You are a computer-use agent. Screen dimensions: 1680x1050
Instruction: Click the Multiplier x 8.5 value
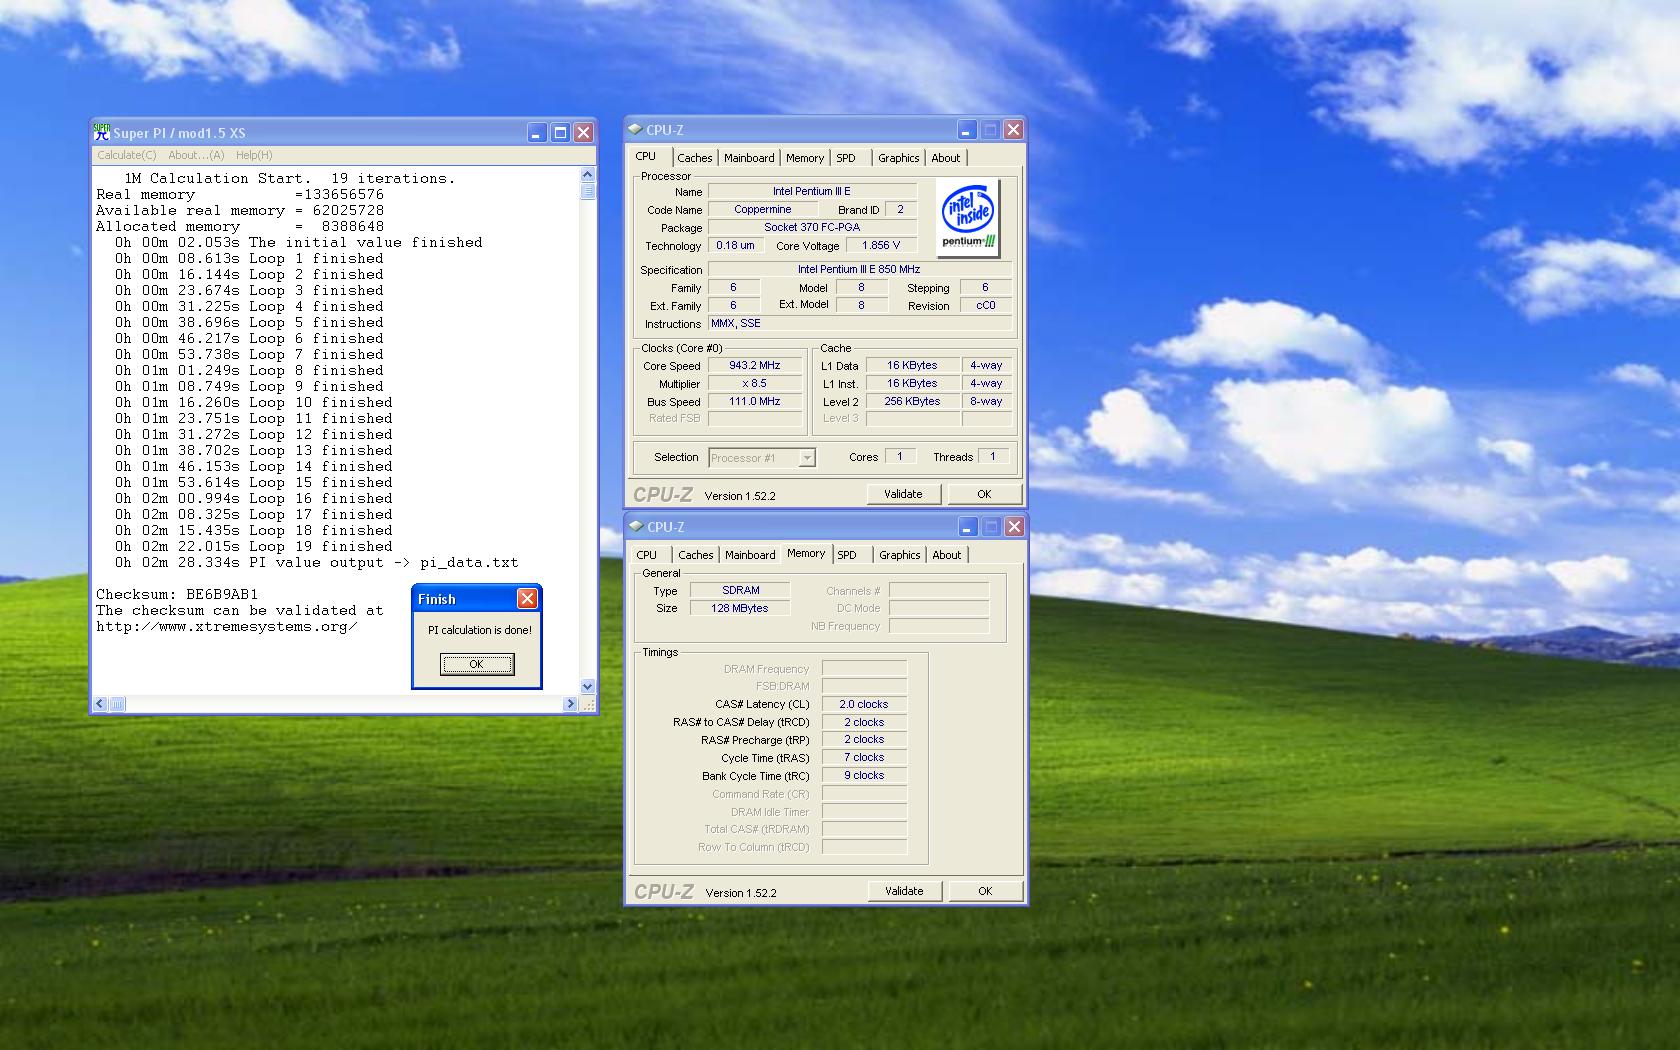point(755,384)
